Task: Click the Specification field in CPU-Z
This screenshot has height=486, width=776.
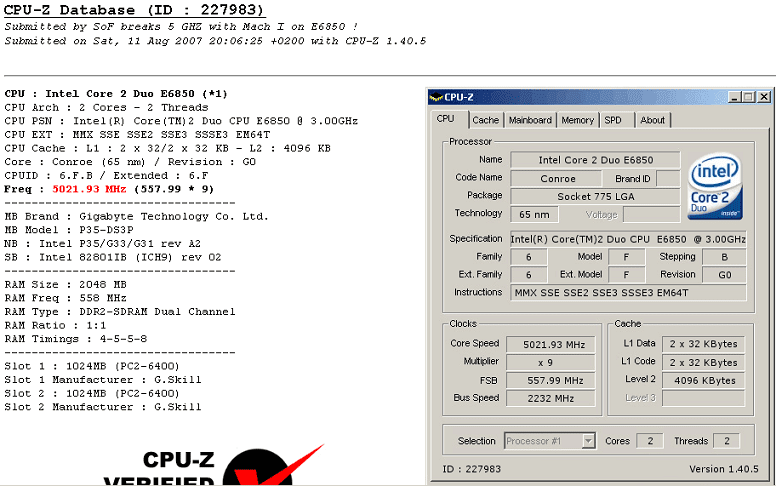Action: click(628, 239)
